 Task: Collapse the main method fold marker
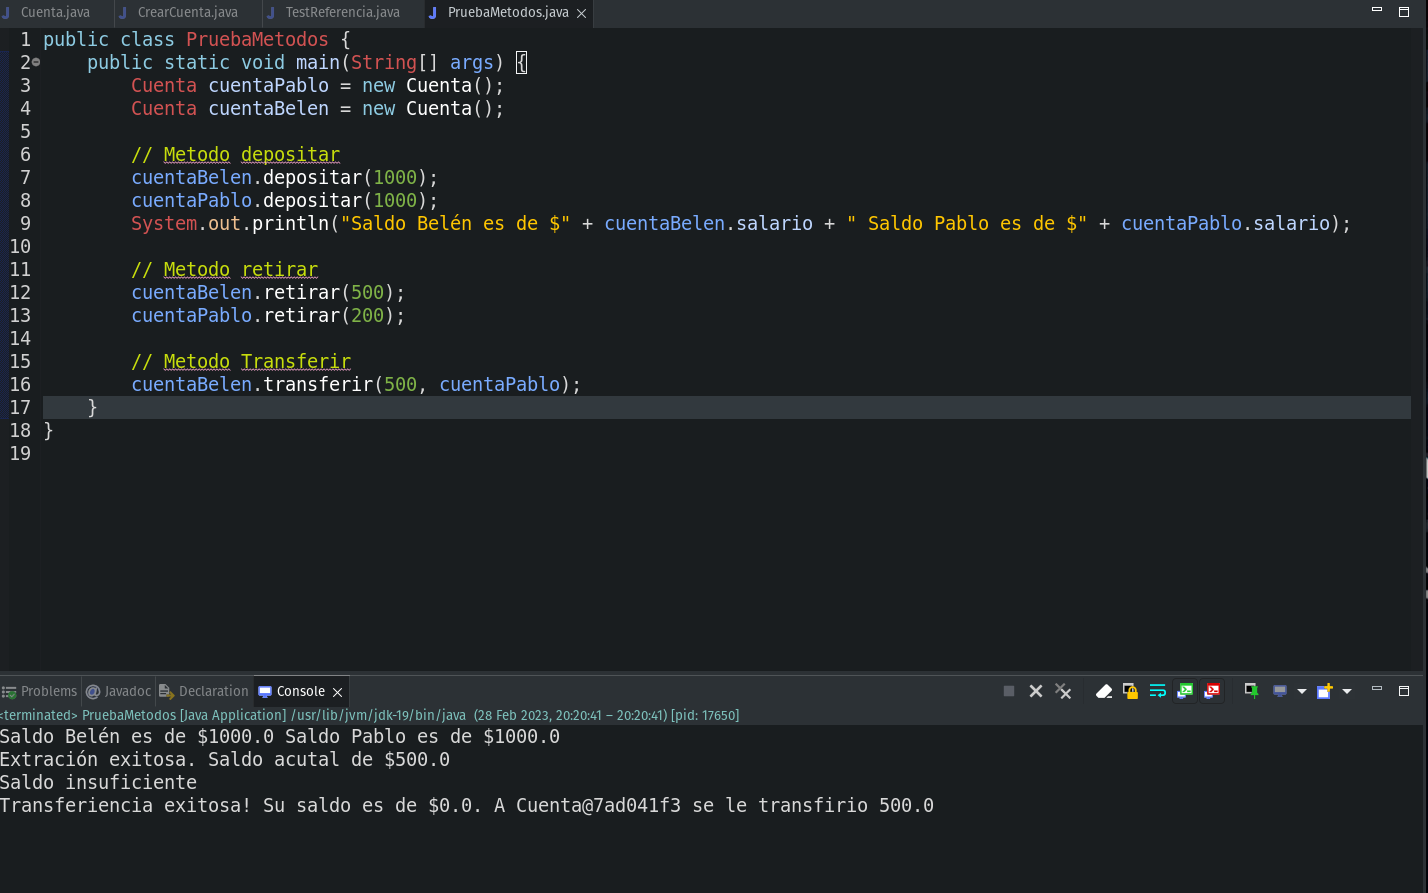click(36, 62)
